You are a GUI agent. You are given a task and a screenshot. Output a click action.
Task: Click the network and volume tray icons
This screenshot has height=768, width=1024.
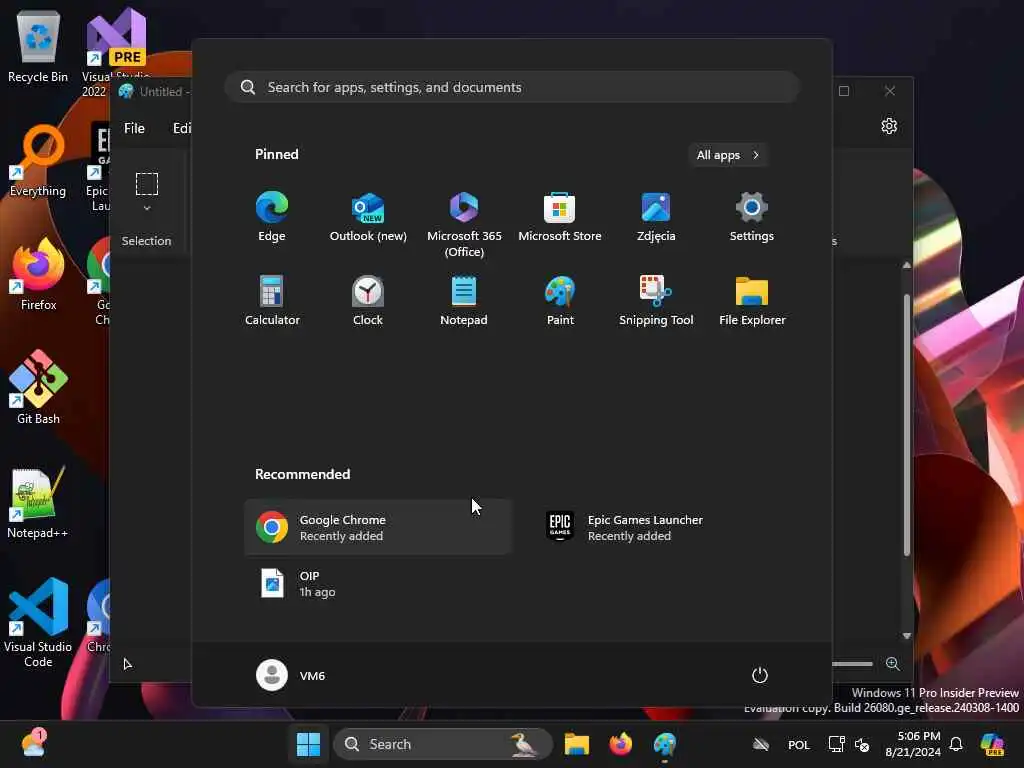[x=848, y=744]
